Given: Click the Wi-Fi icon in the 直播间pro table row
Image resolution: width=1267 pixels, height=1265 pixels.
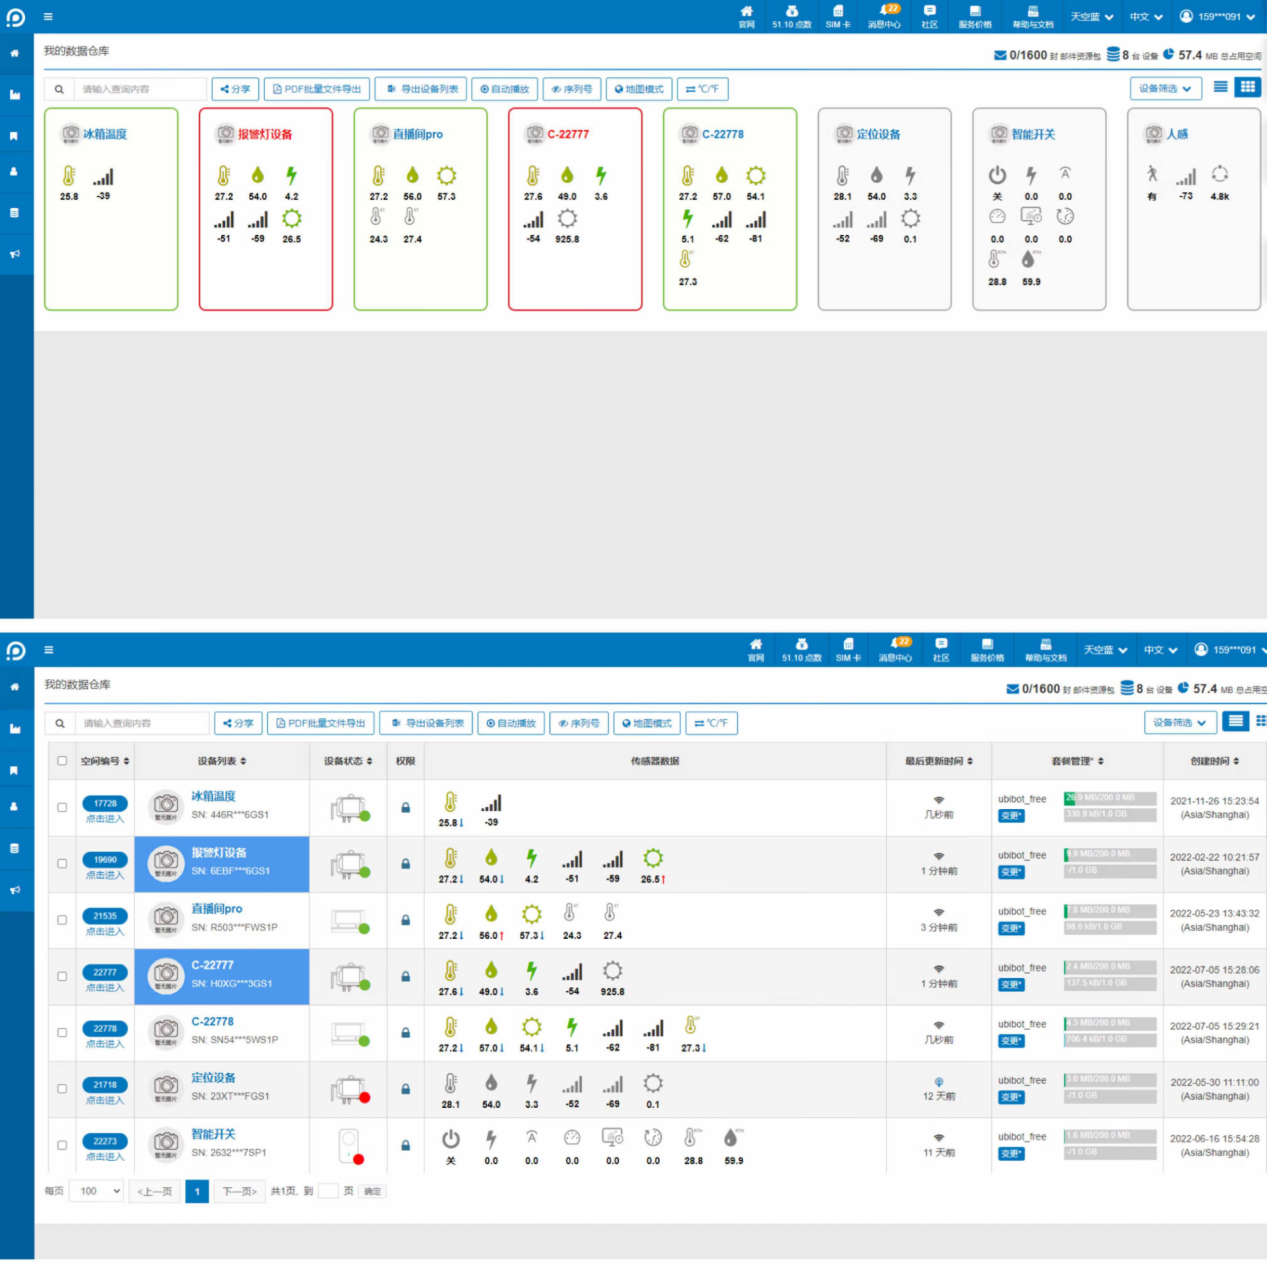Looking at the screenshot, I should (939, 912).
